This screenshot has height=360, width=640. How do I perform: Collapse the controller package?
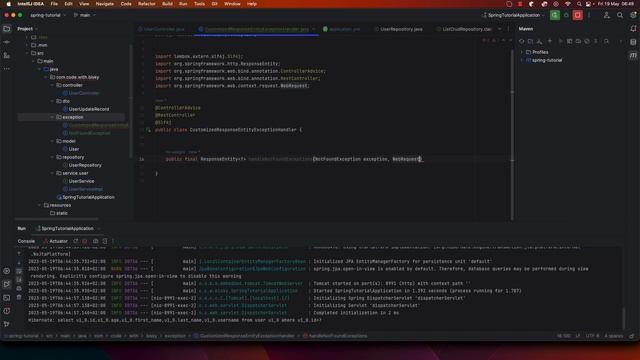tap(52, 85)
